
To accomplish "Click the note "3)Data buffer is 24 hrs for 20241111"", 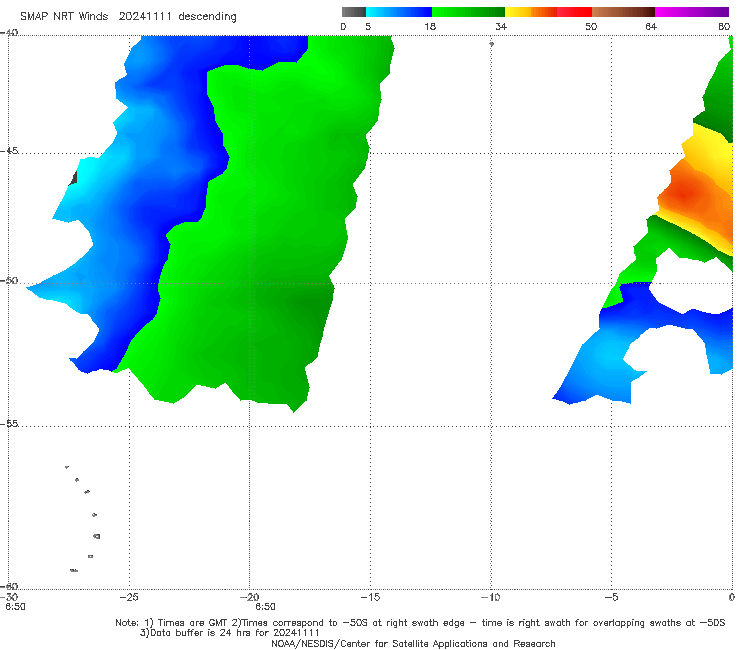I will [x=230, y=633].
